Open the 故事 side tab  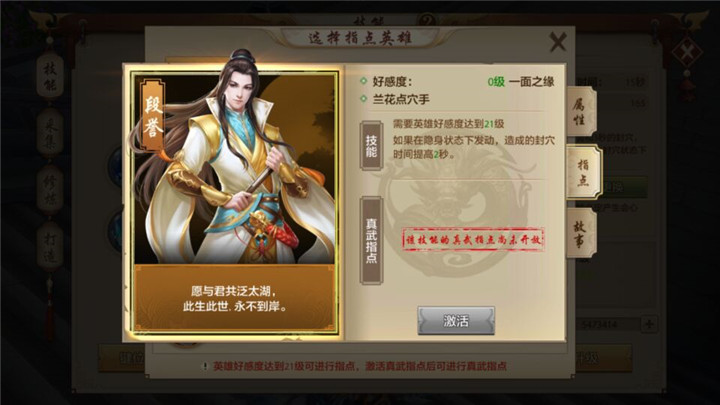click(x=581, y=233)
